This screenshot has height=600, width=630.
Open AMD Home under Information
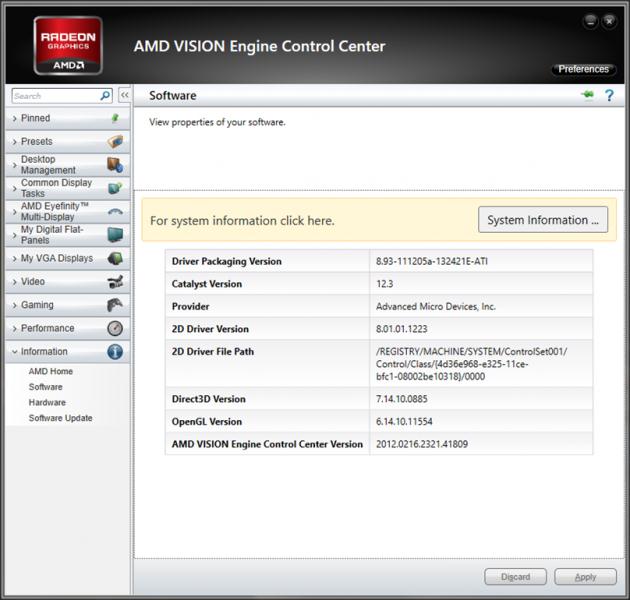coord(51,371)
